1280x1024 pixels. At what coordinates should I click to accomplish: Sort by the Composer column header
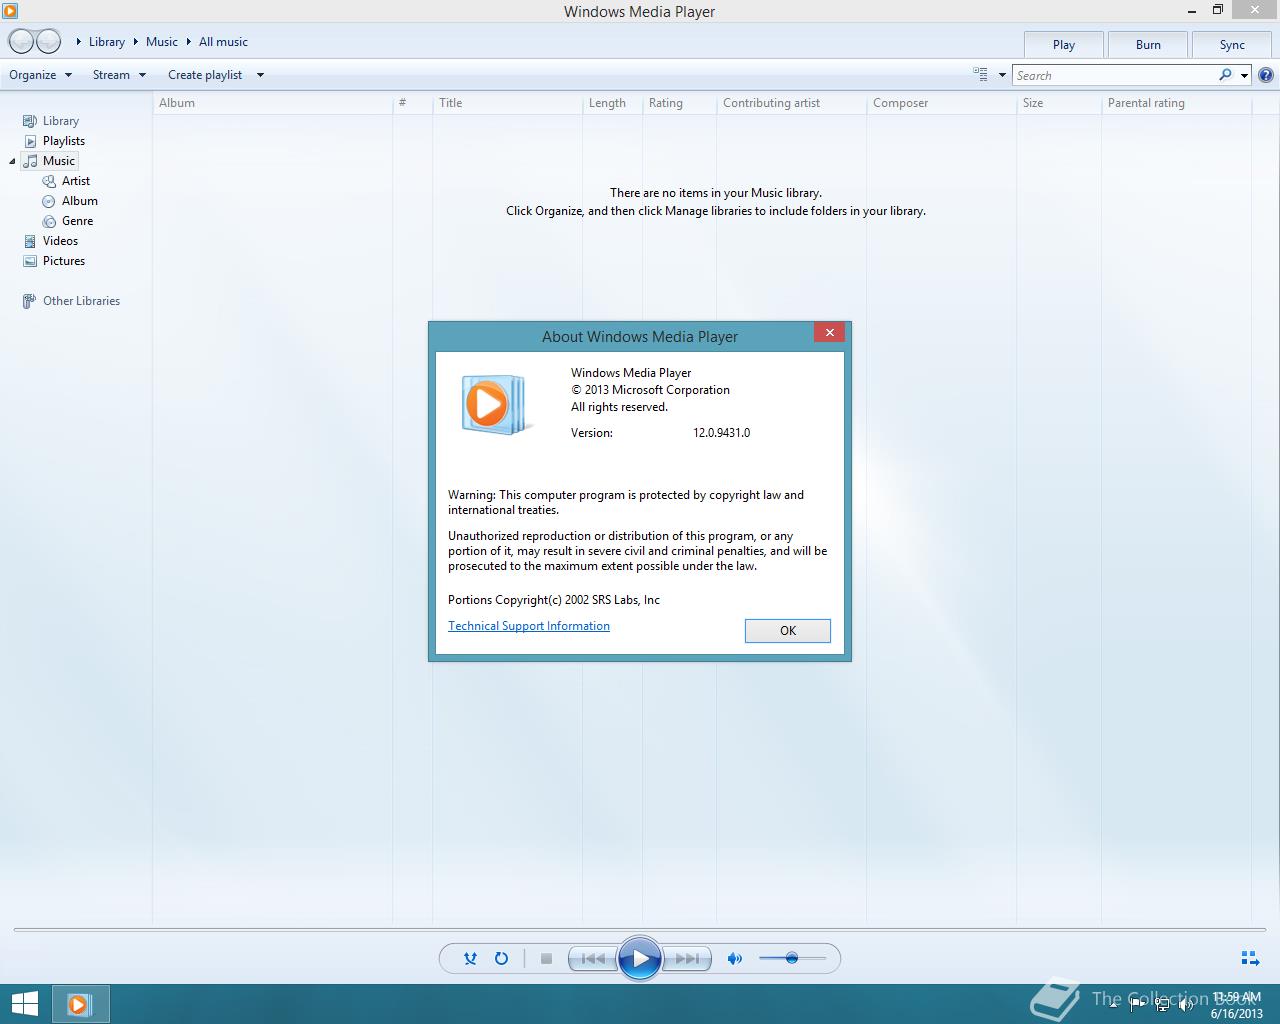[941, 103]
